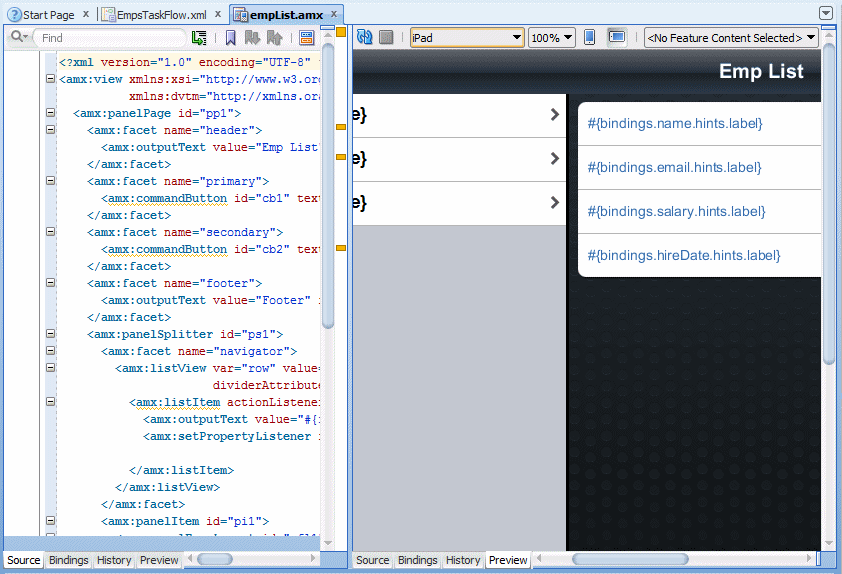Screen dimensions: 842x574
Task: Click the Refresh preview icon
Action: click(365, 38)
